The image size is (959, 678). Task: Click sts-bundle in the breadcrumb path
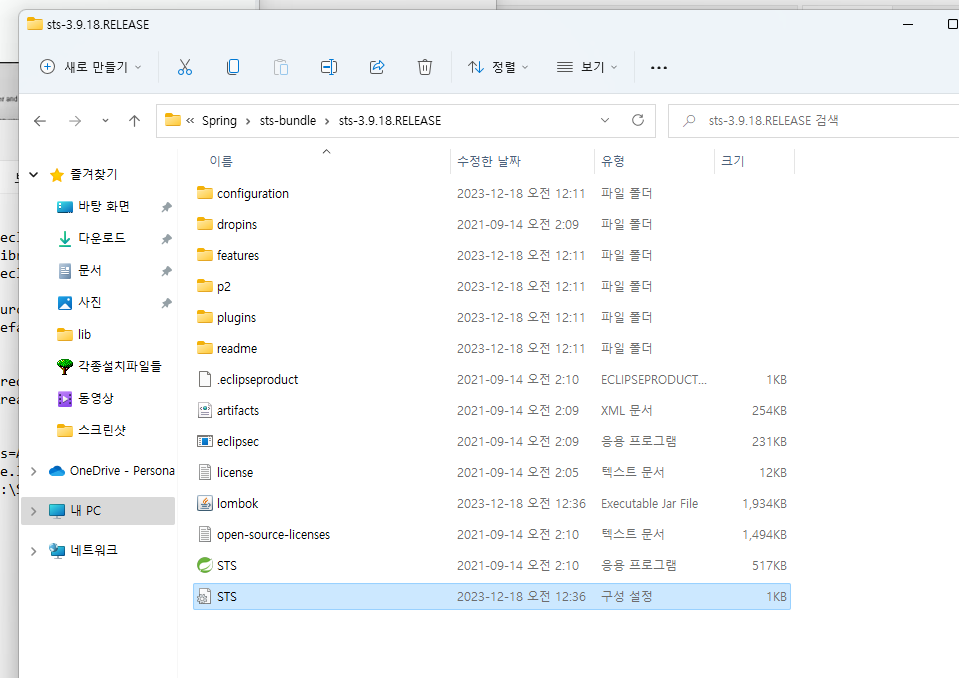[287, 121]
